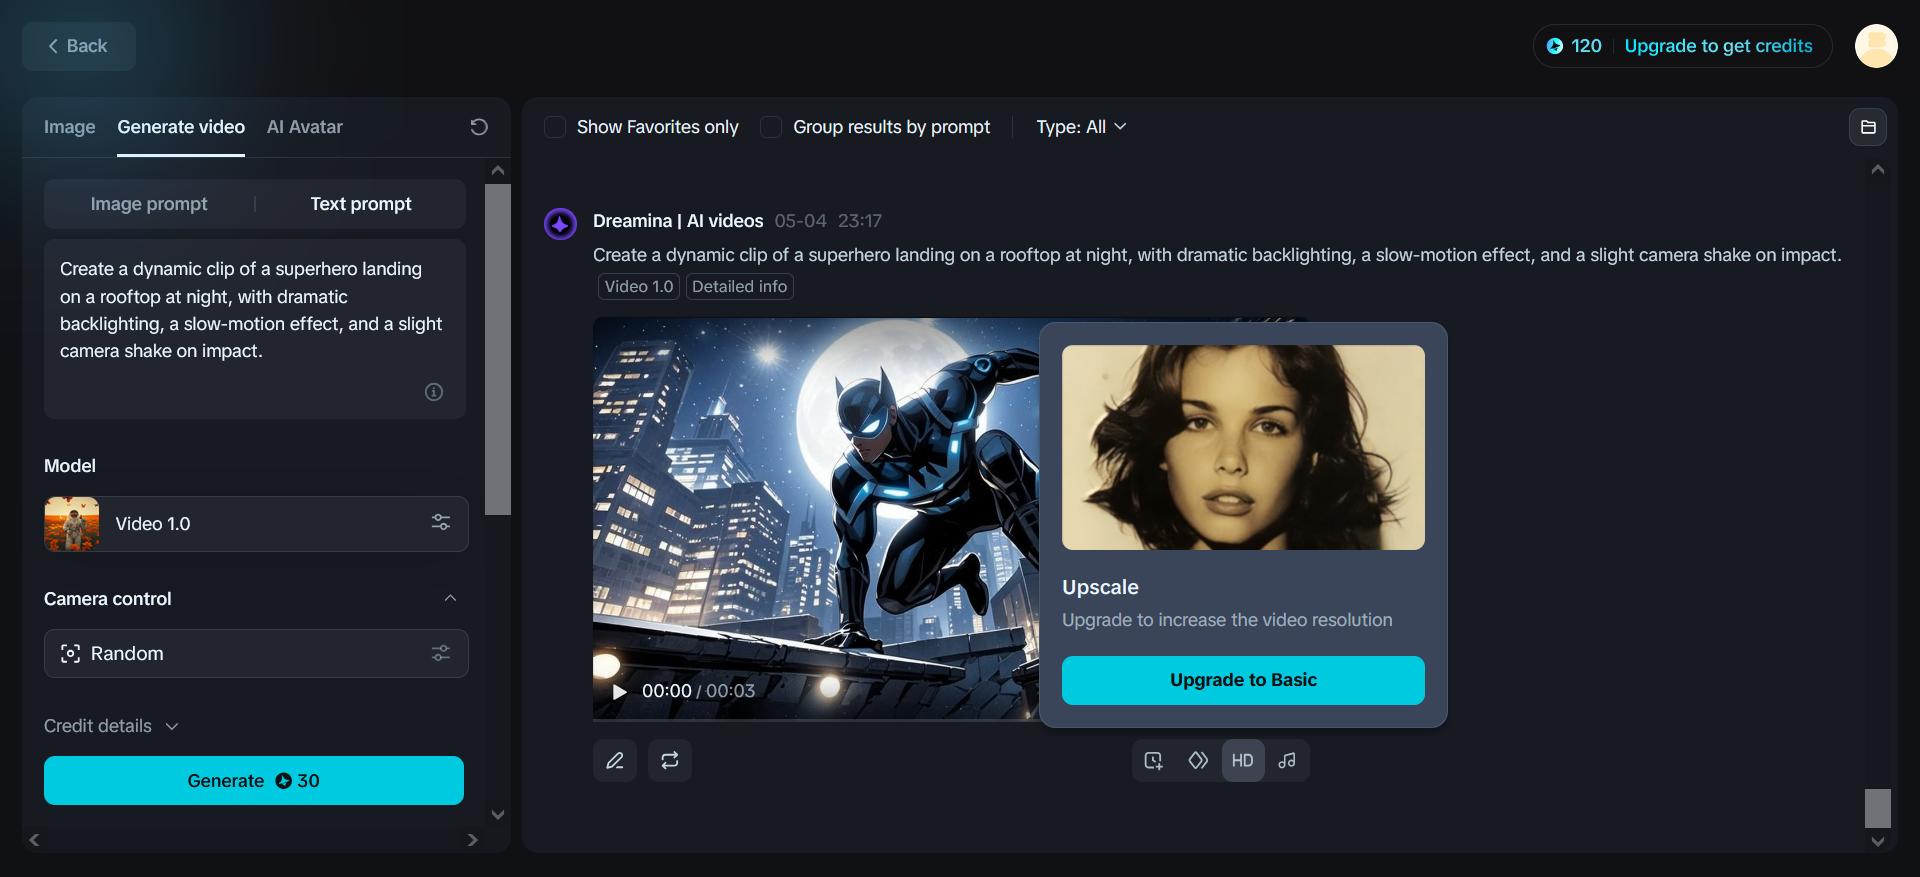1920x877 pixels.
Task: Play the superhero video
Action: [x=619, y=691]
